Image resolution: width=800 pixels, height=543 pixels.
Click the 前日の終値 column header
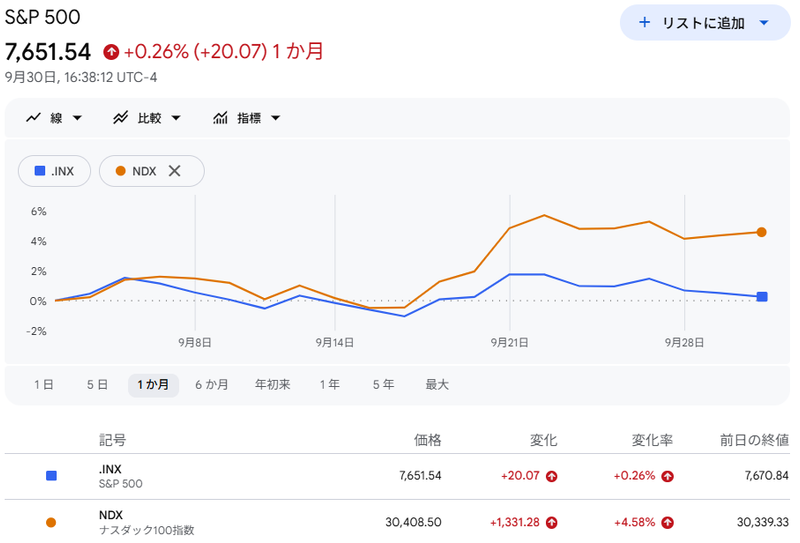[754, 440]
